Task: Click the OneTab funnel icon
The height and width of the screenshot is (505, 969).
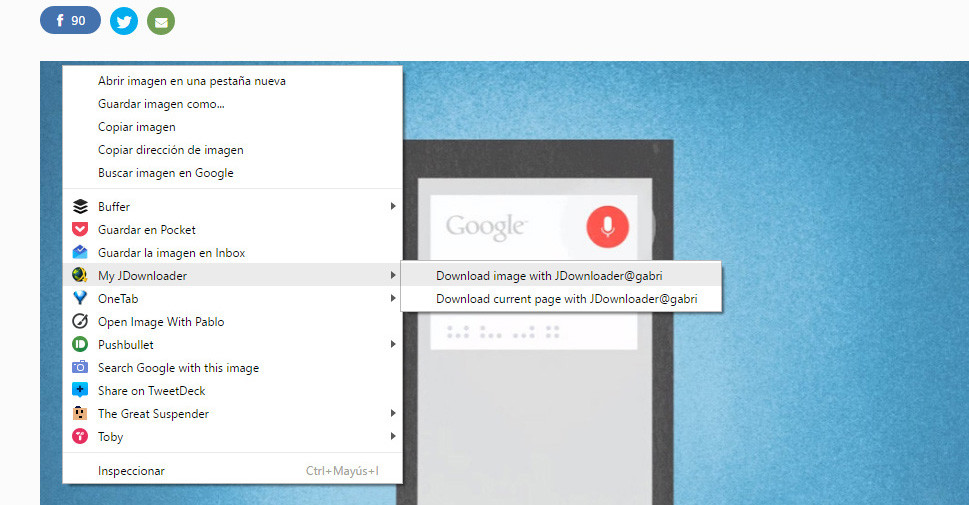Action: [81, 298]
